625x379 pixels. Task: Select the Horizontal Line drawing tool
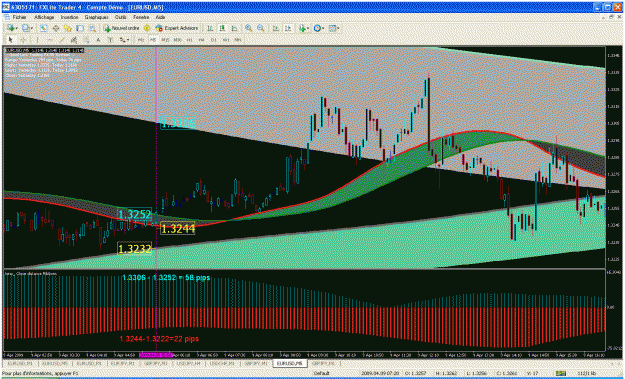[x=50, y=39]
